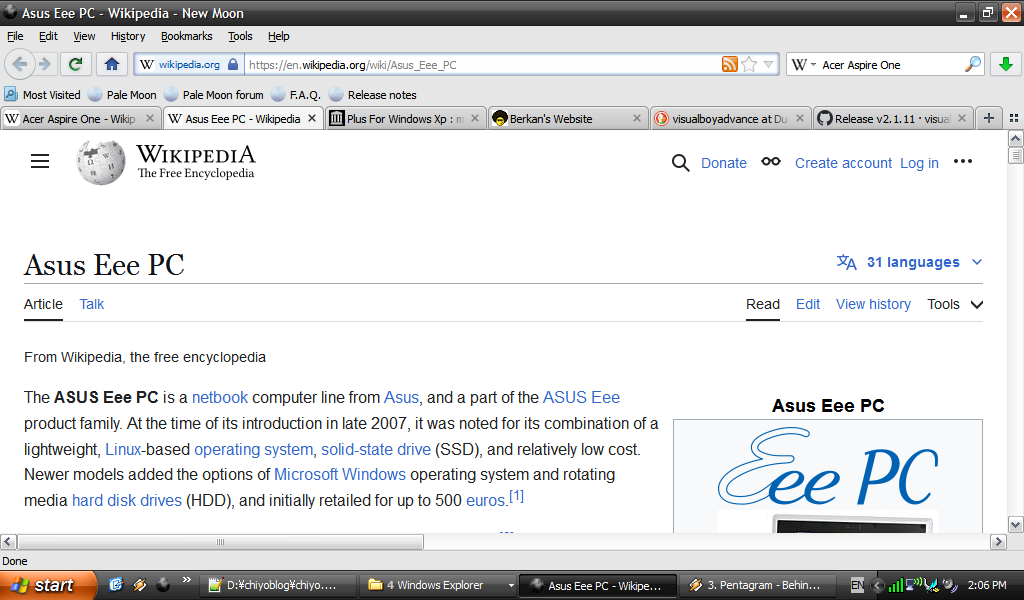The width and height of the screenshot is (1024, 600).
Task: Close the Acer Aspire One tab
Action: 150,118
